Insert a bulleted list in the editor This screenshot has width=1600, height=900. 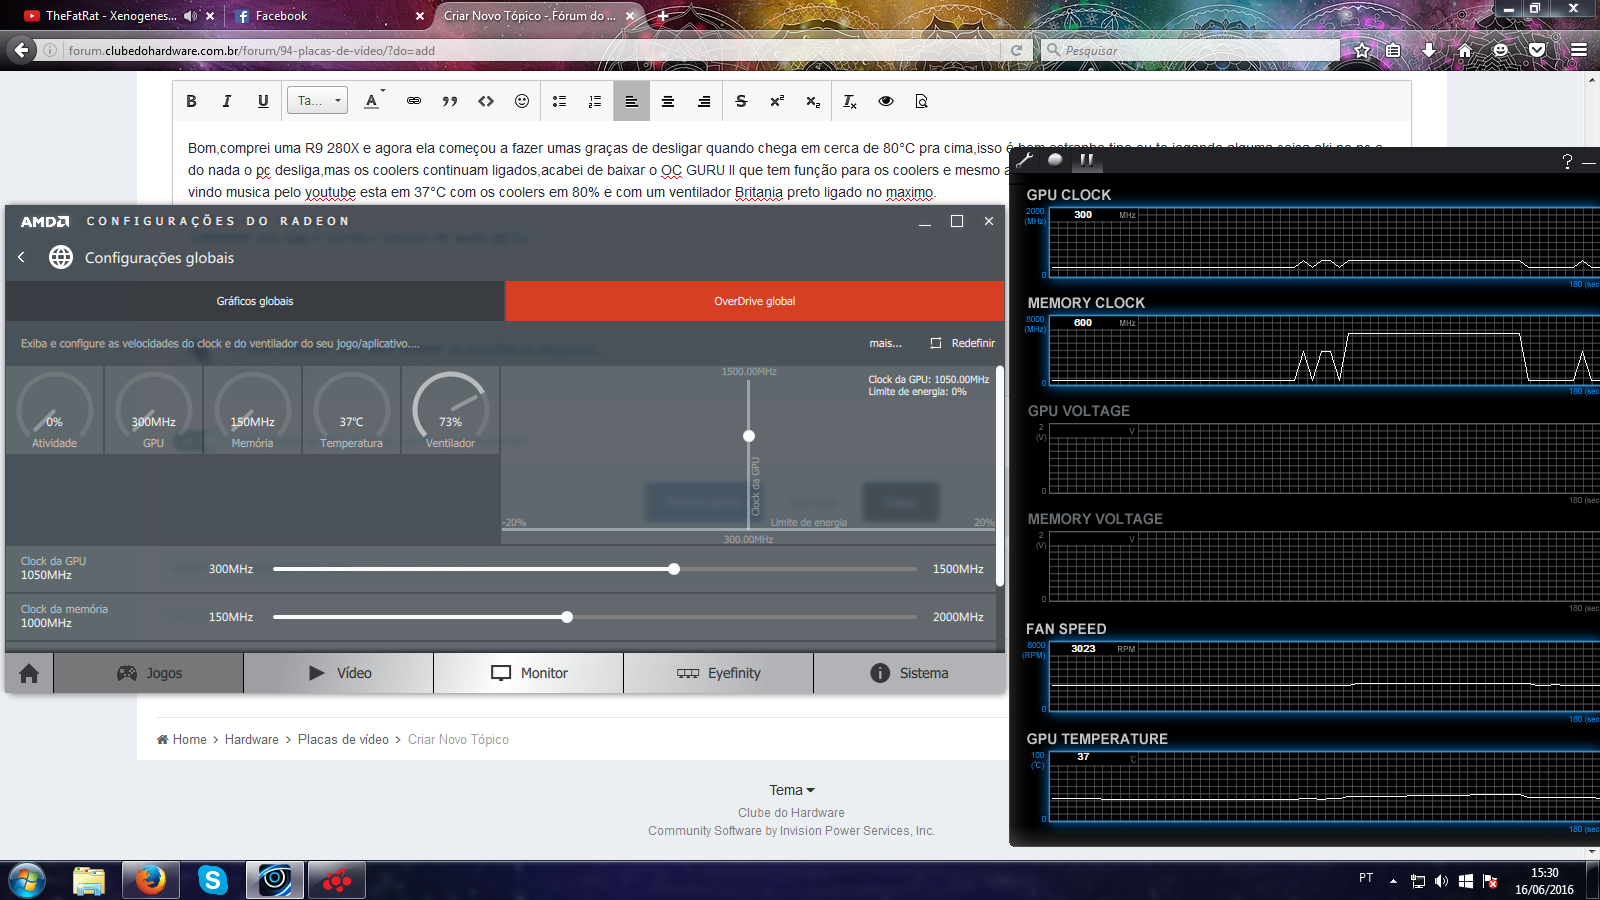click(x=560, y=101)
